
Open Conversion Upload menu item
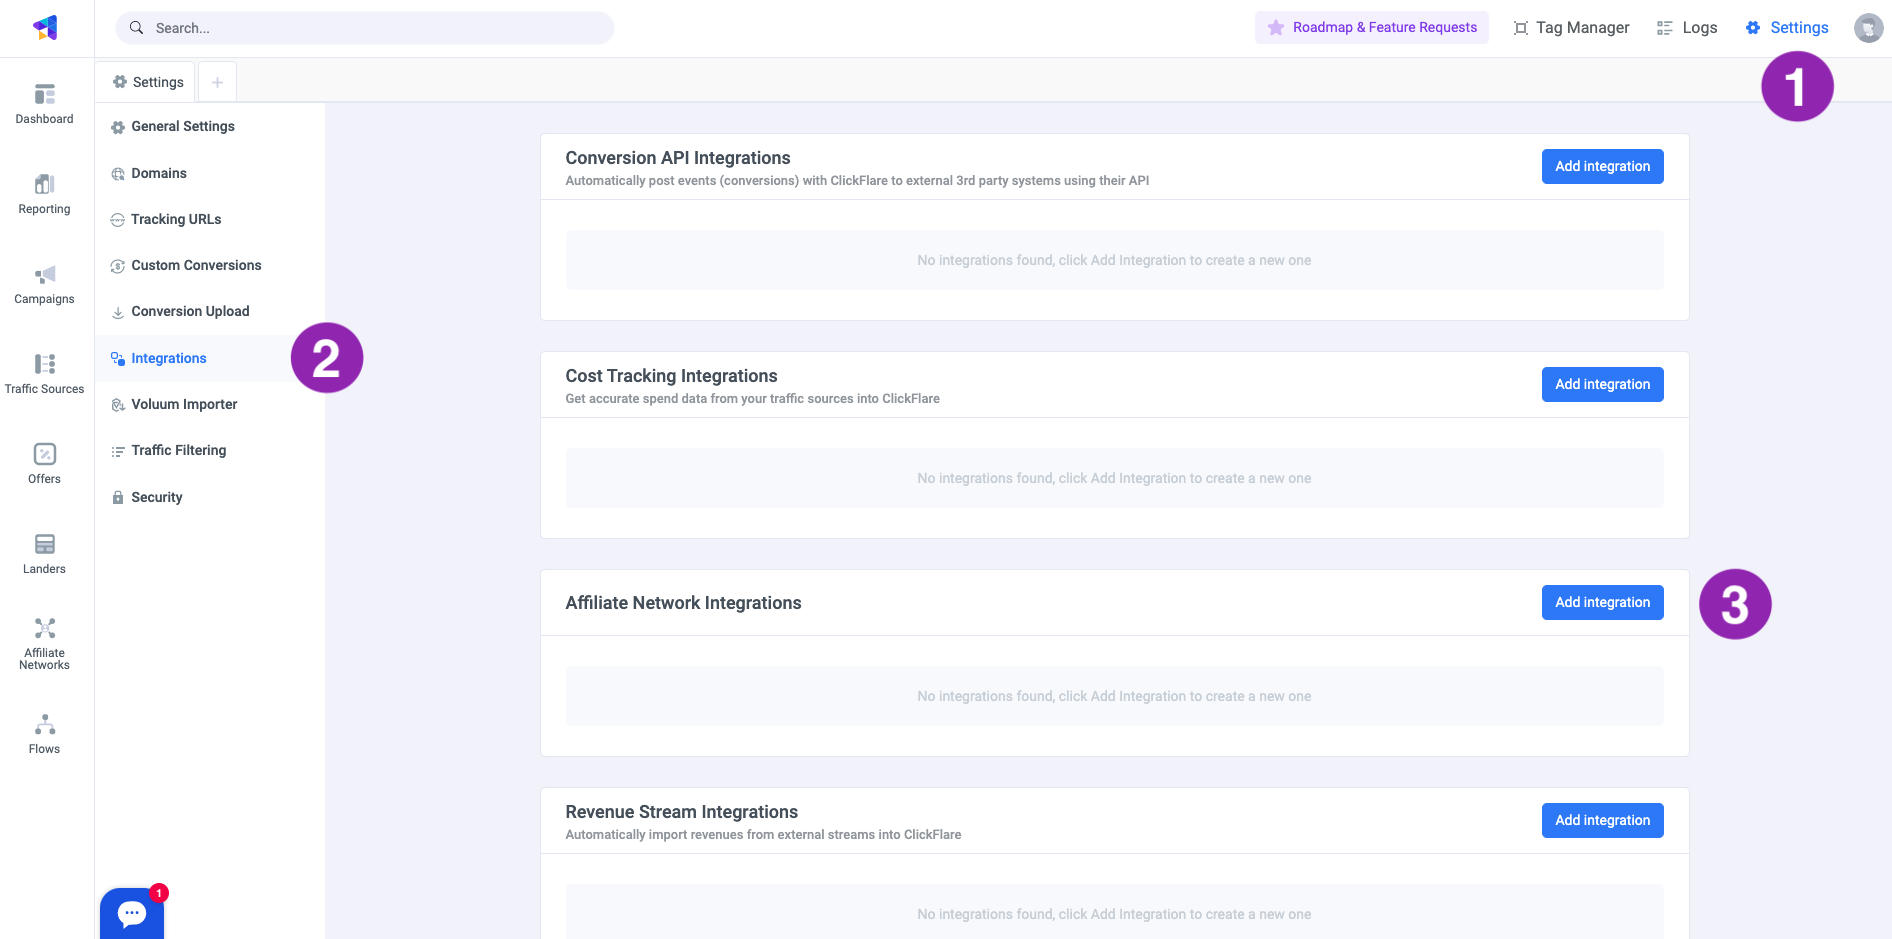211,312
